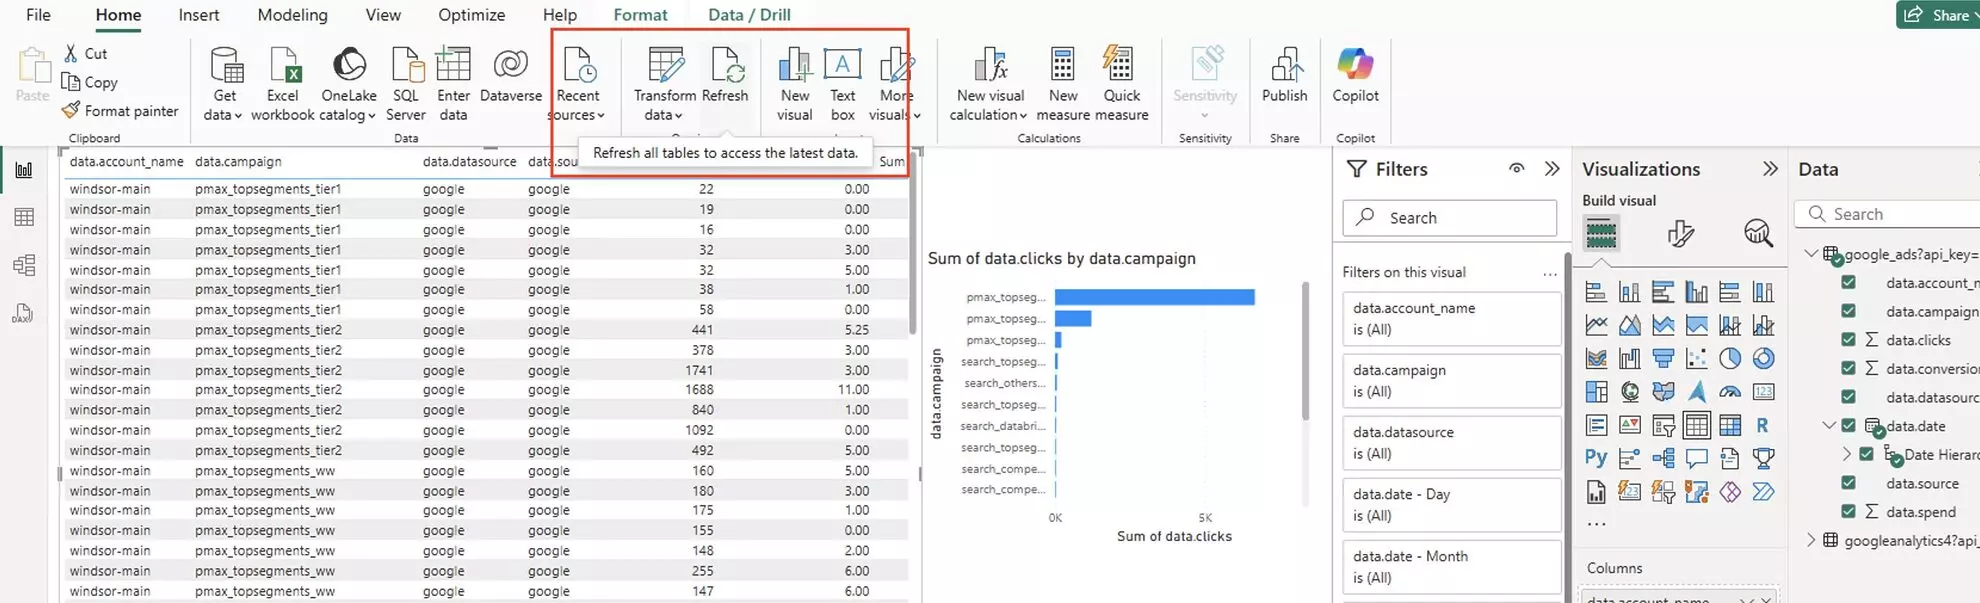Collapse the Visualizations pane
Image resolution: width=1980 pixels, height=603 pixels.
coord(1770,169)
